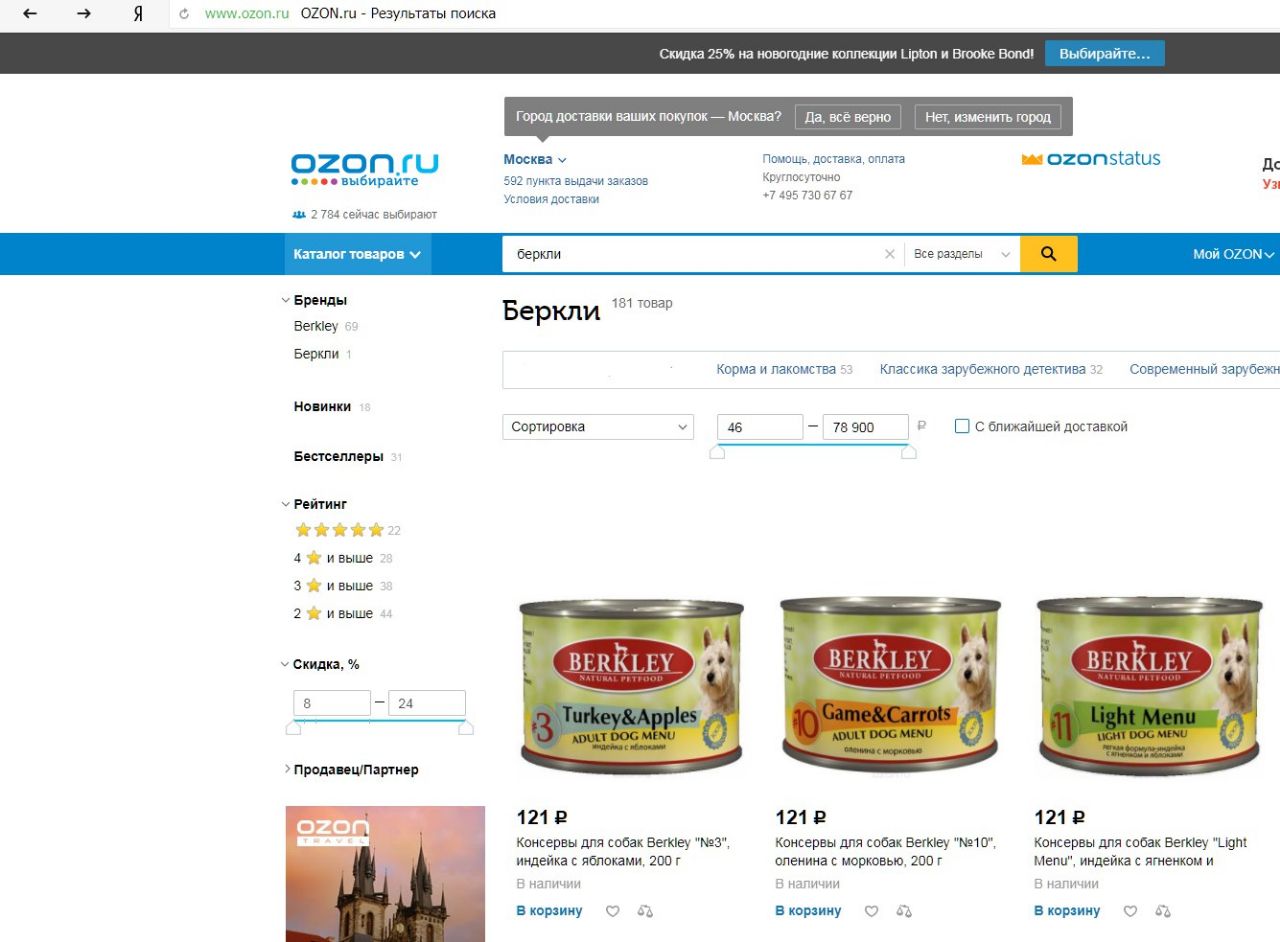Open 'Все разделы' search category dropdown

click(x=962, y=254)
